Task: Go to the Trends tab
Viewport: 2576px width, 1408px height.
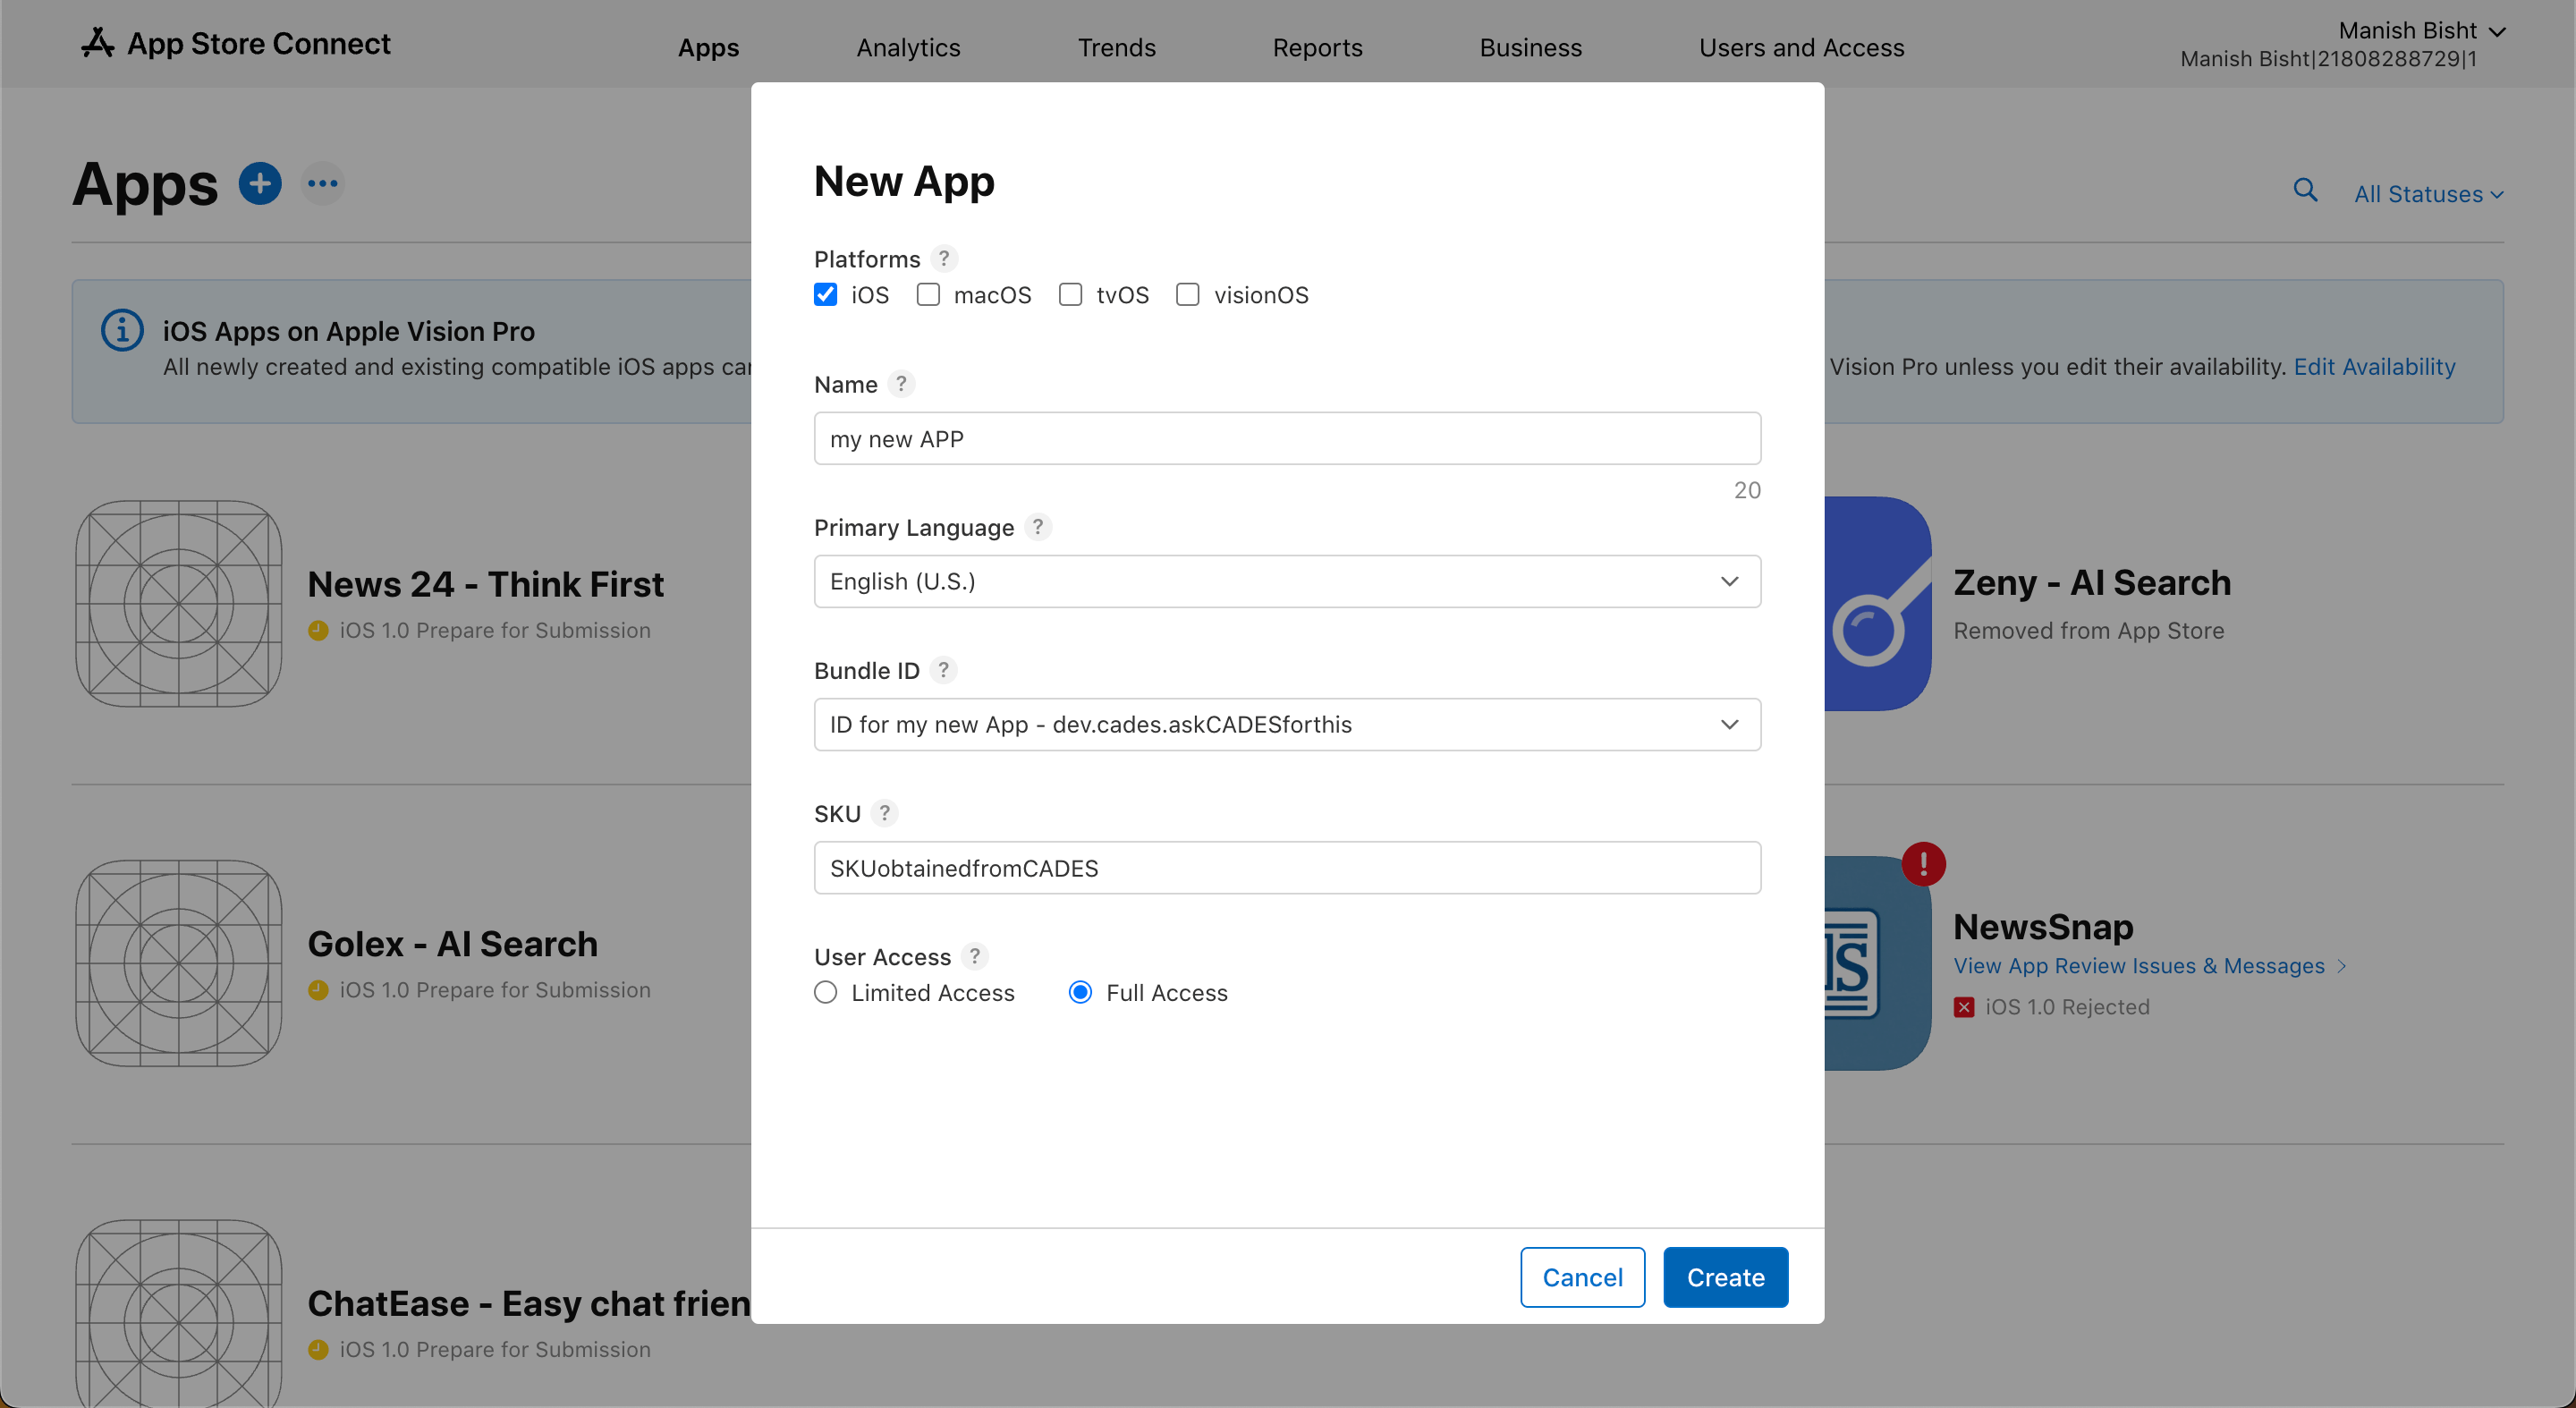Action: (x=1116, y=47)
